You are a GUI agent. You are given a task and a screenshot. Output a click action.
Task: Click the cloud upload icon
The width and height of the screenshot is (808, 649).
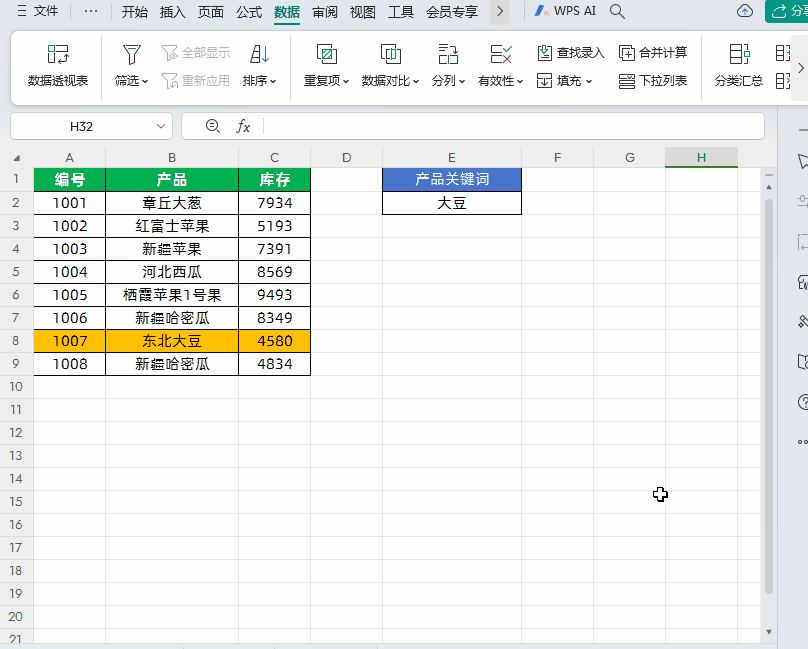tap(745, 11)
